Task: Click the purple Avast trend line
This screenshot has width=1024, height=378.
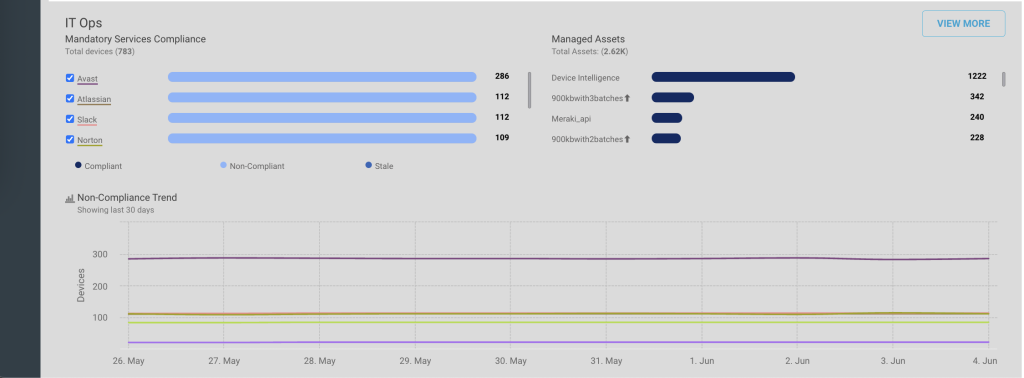Action: (x=558, y=258)
